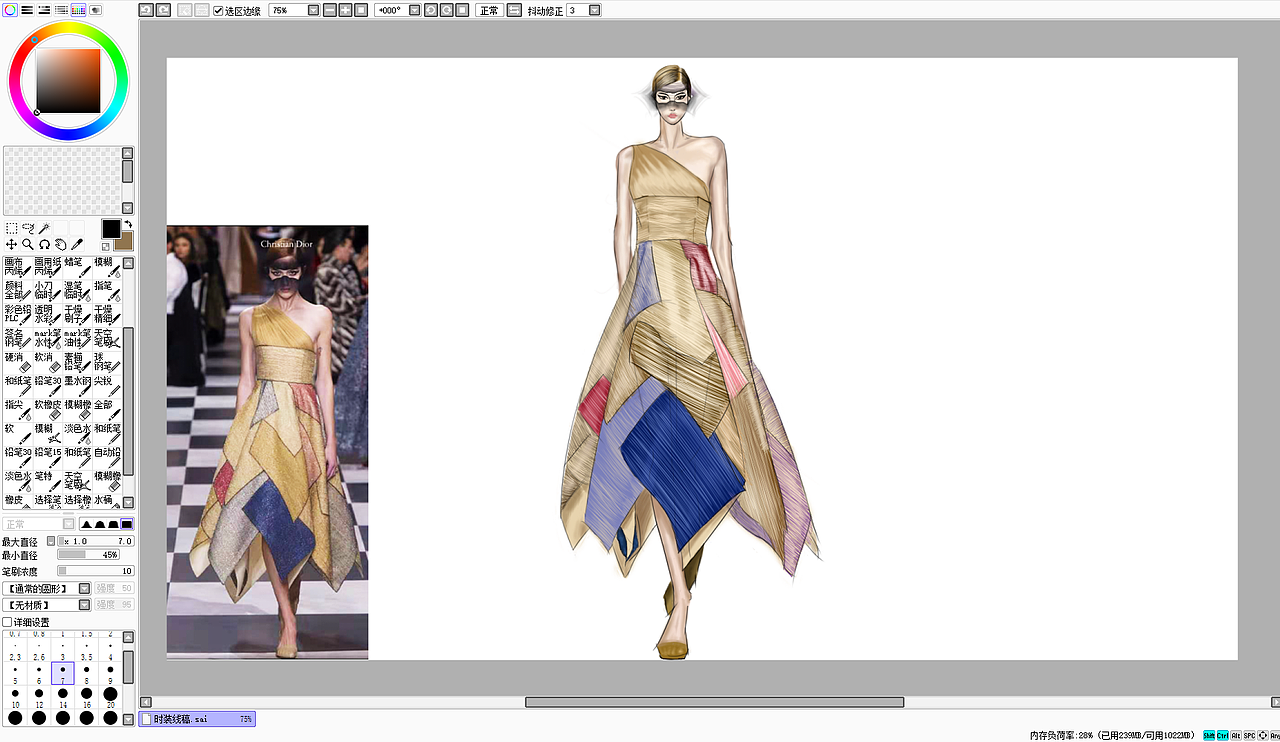The height and width of the screenshot is (742, 1280).
Task: Choose the 指笔 finger brush
Action: pyautogui.click(x=107, y=291)
